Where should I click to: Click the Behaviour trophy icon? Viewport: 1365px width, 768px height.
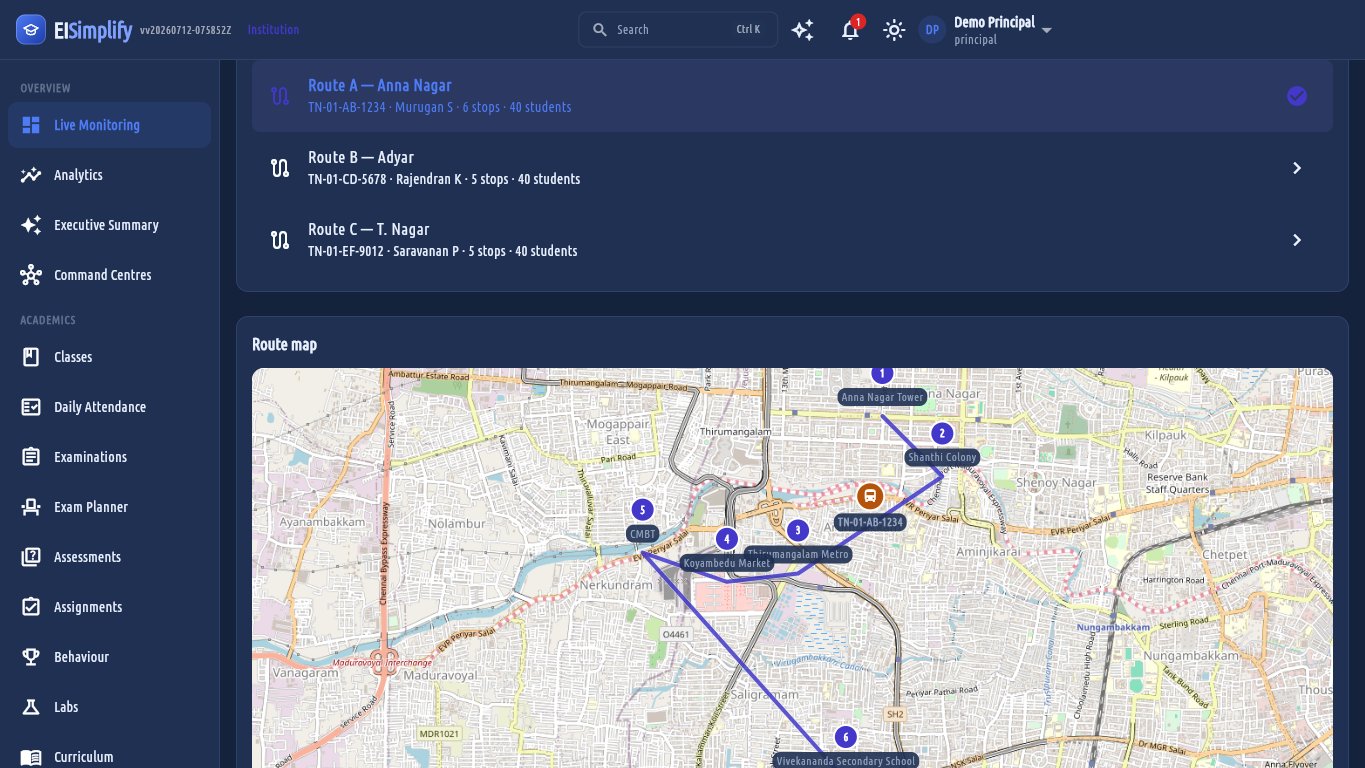pyautogui.click(x=31, y=657)
